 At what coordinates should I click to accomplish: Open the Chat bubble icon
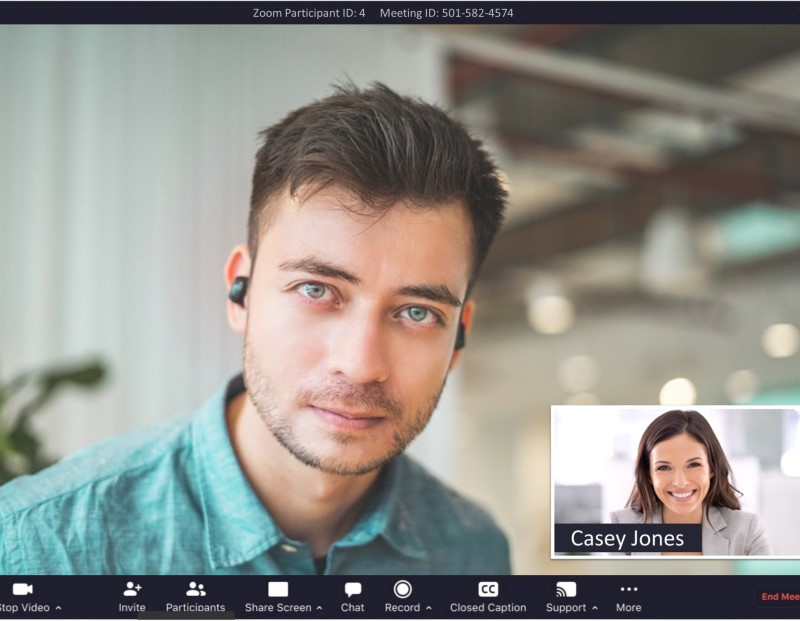(x=352, y=589)
